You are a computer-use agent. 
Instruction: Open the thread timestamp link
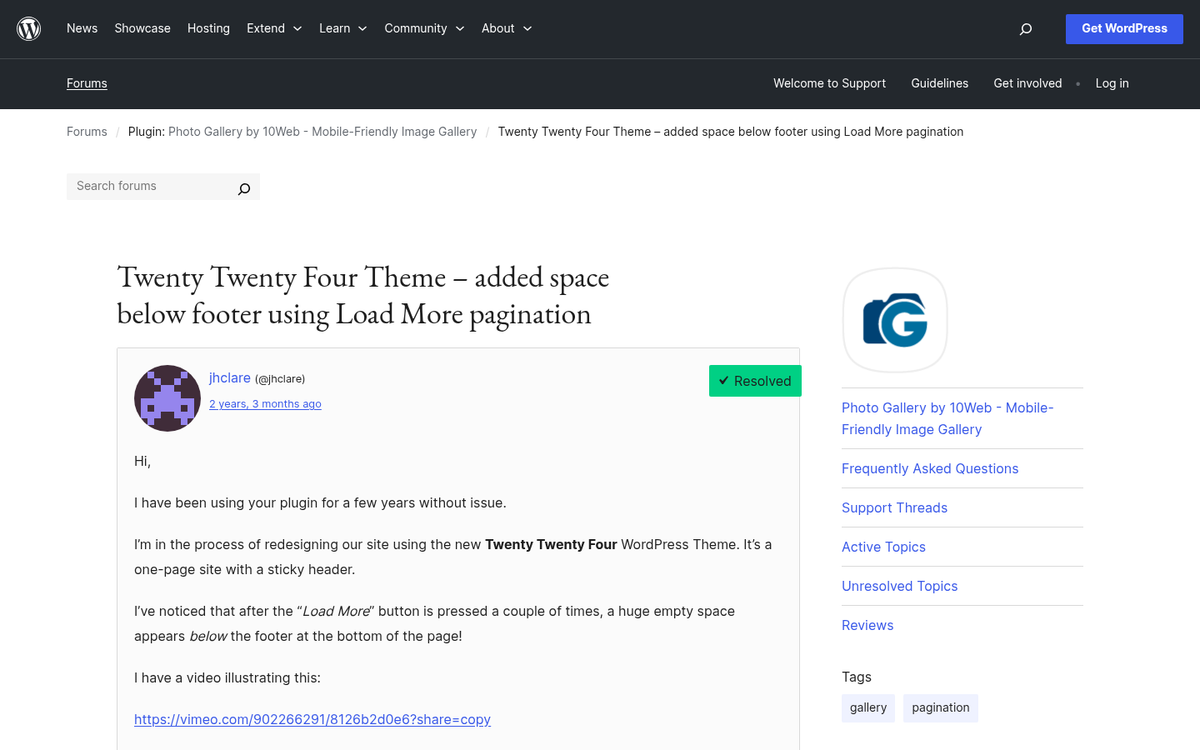(x=265, y=403)
